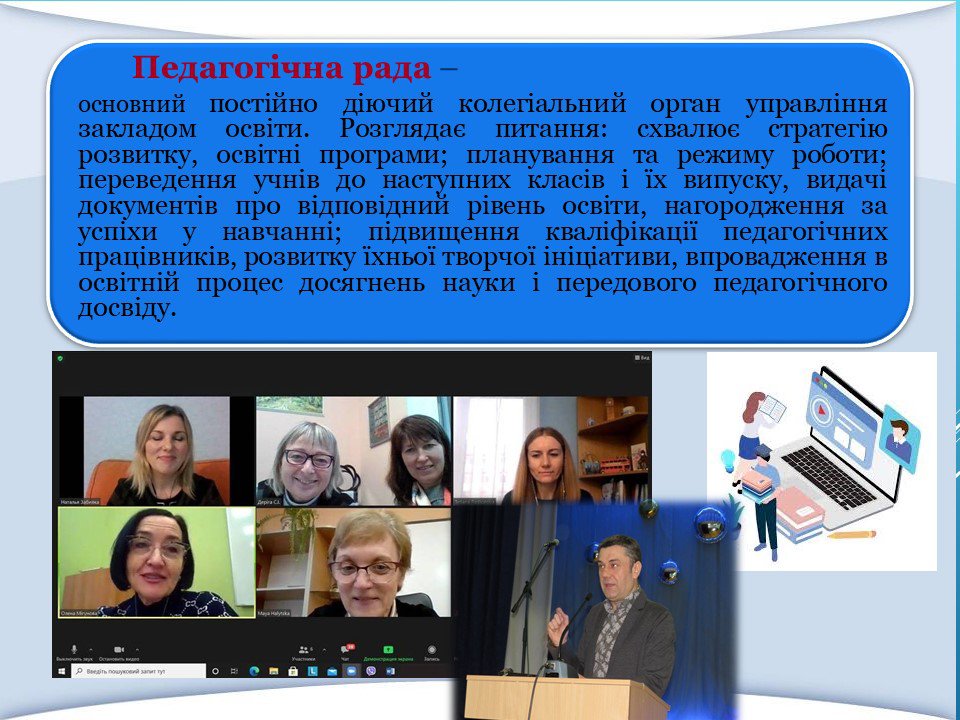Screen dimensions: 960x720
Task: Click the taskbar search box Введіть пошуковий запит
Action: 138,671
